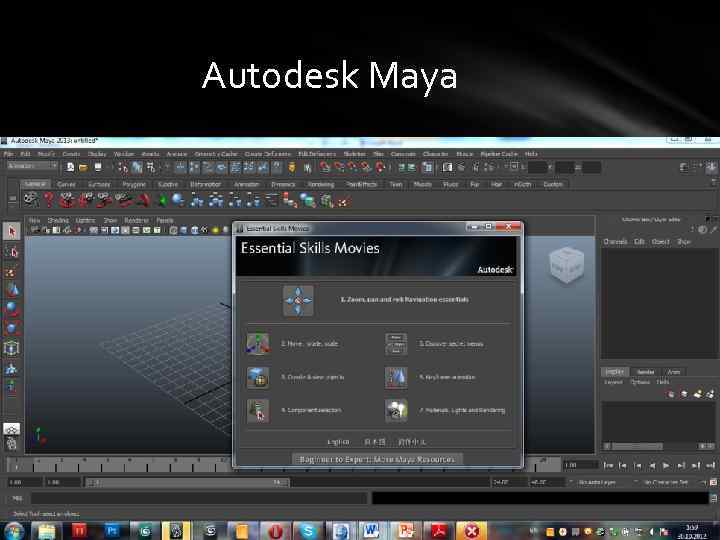Play the Create & view objects movie icon
Viewport: 720px width, 540px height.
point(258,377)
